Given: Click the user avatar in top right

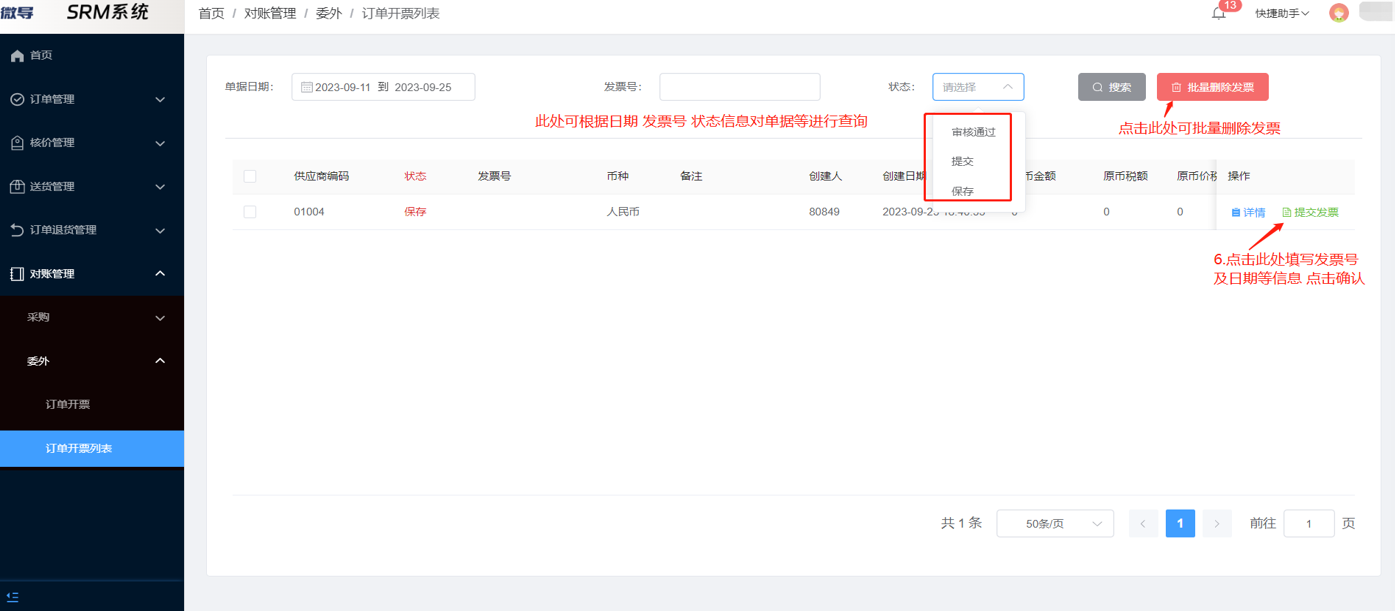Looking at the screenshot, I should pyautogui.click(x=1338, y=14).
